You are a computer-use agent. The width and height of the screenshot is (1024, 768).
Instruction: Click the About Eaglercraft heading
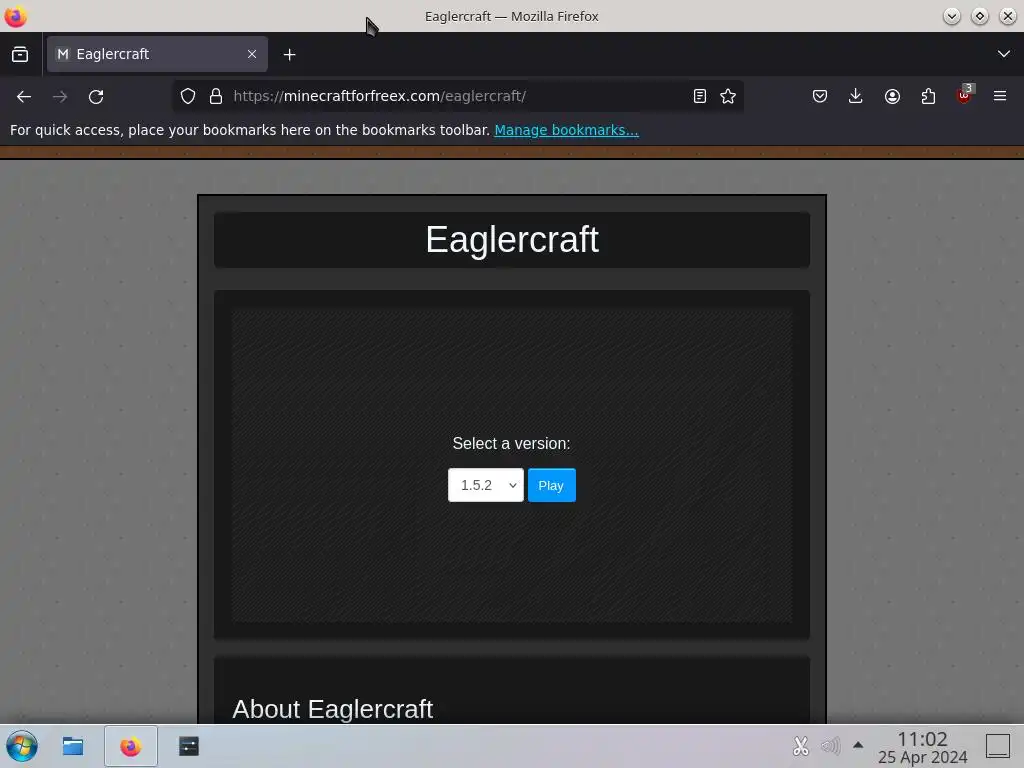tap(332, 709)
